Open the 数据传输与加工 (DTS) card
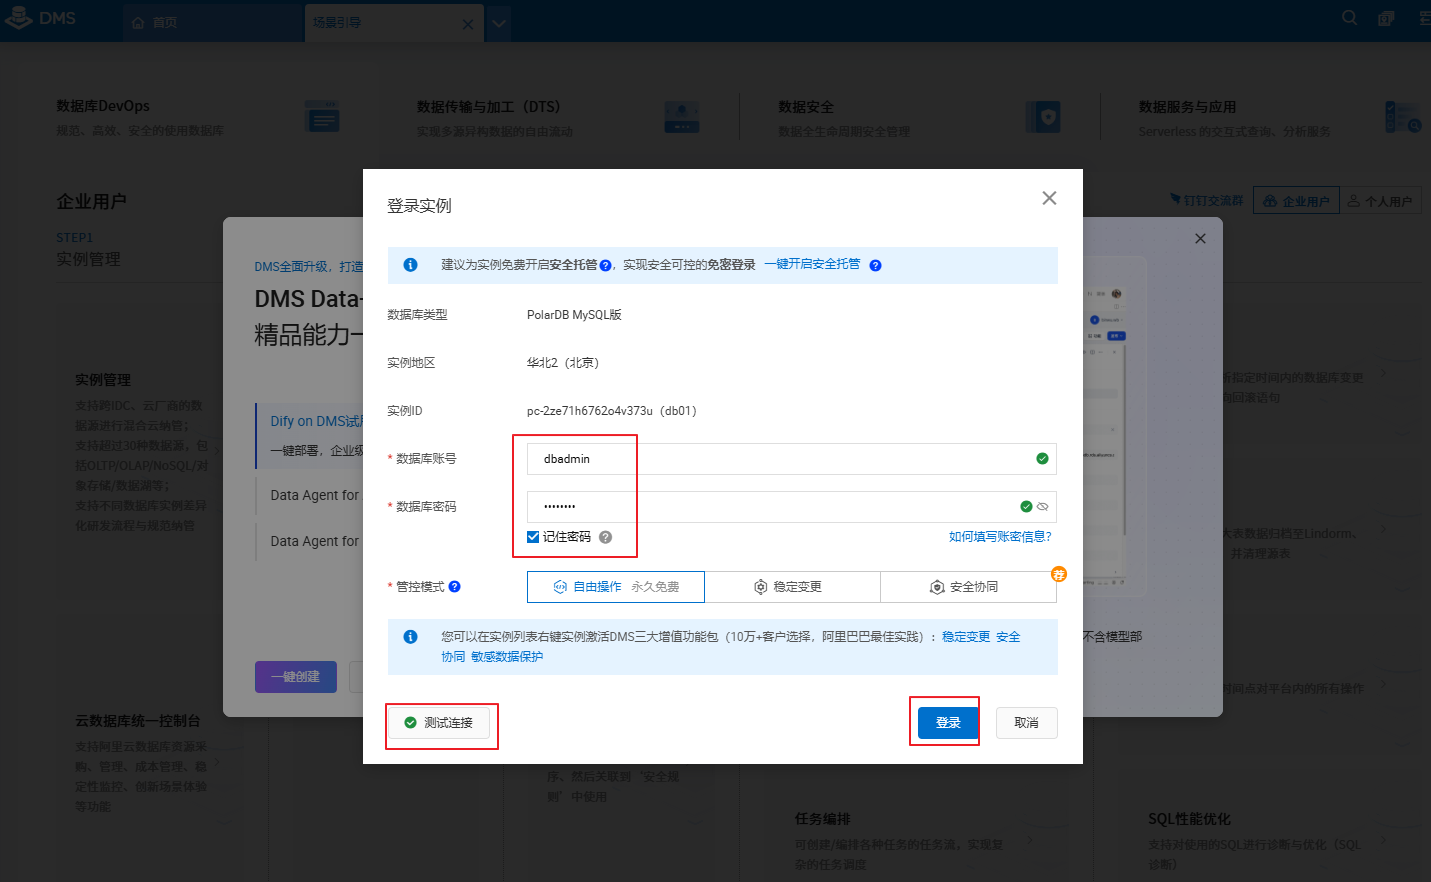The width and height of the screenshot is (1431, 882). [x=559, y=118]
